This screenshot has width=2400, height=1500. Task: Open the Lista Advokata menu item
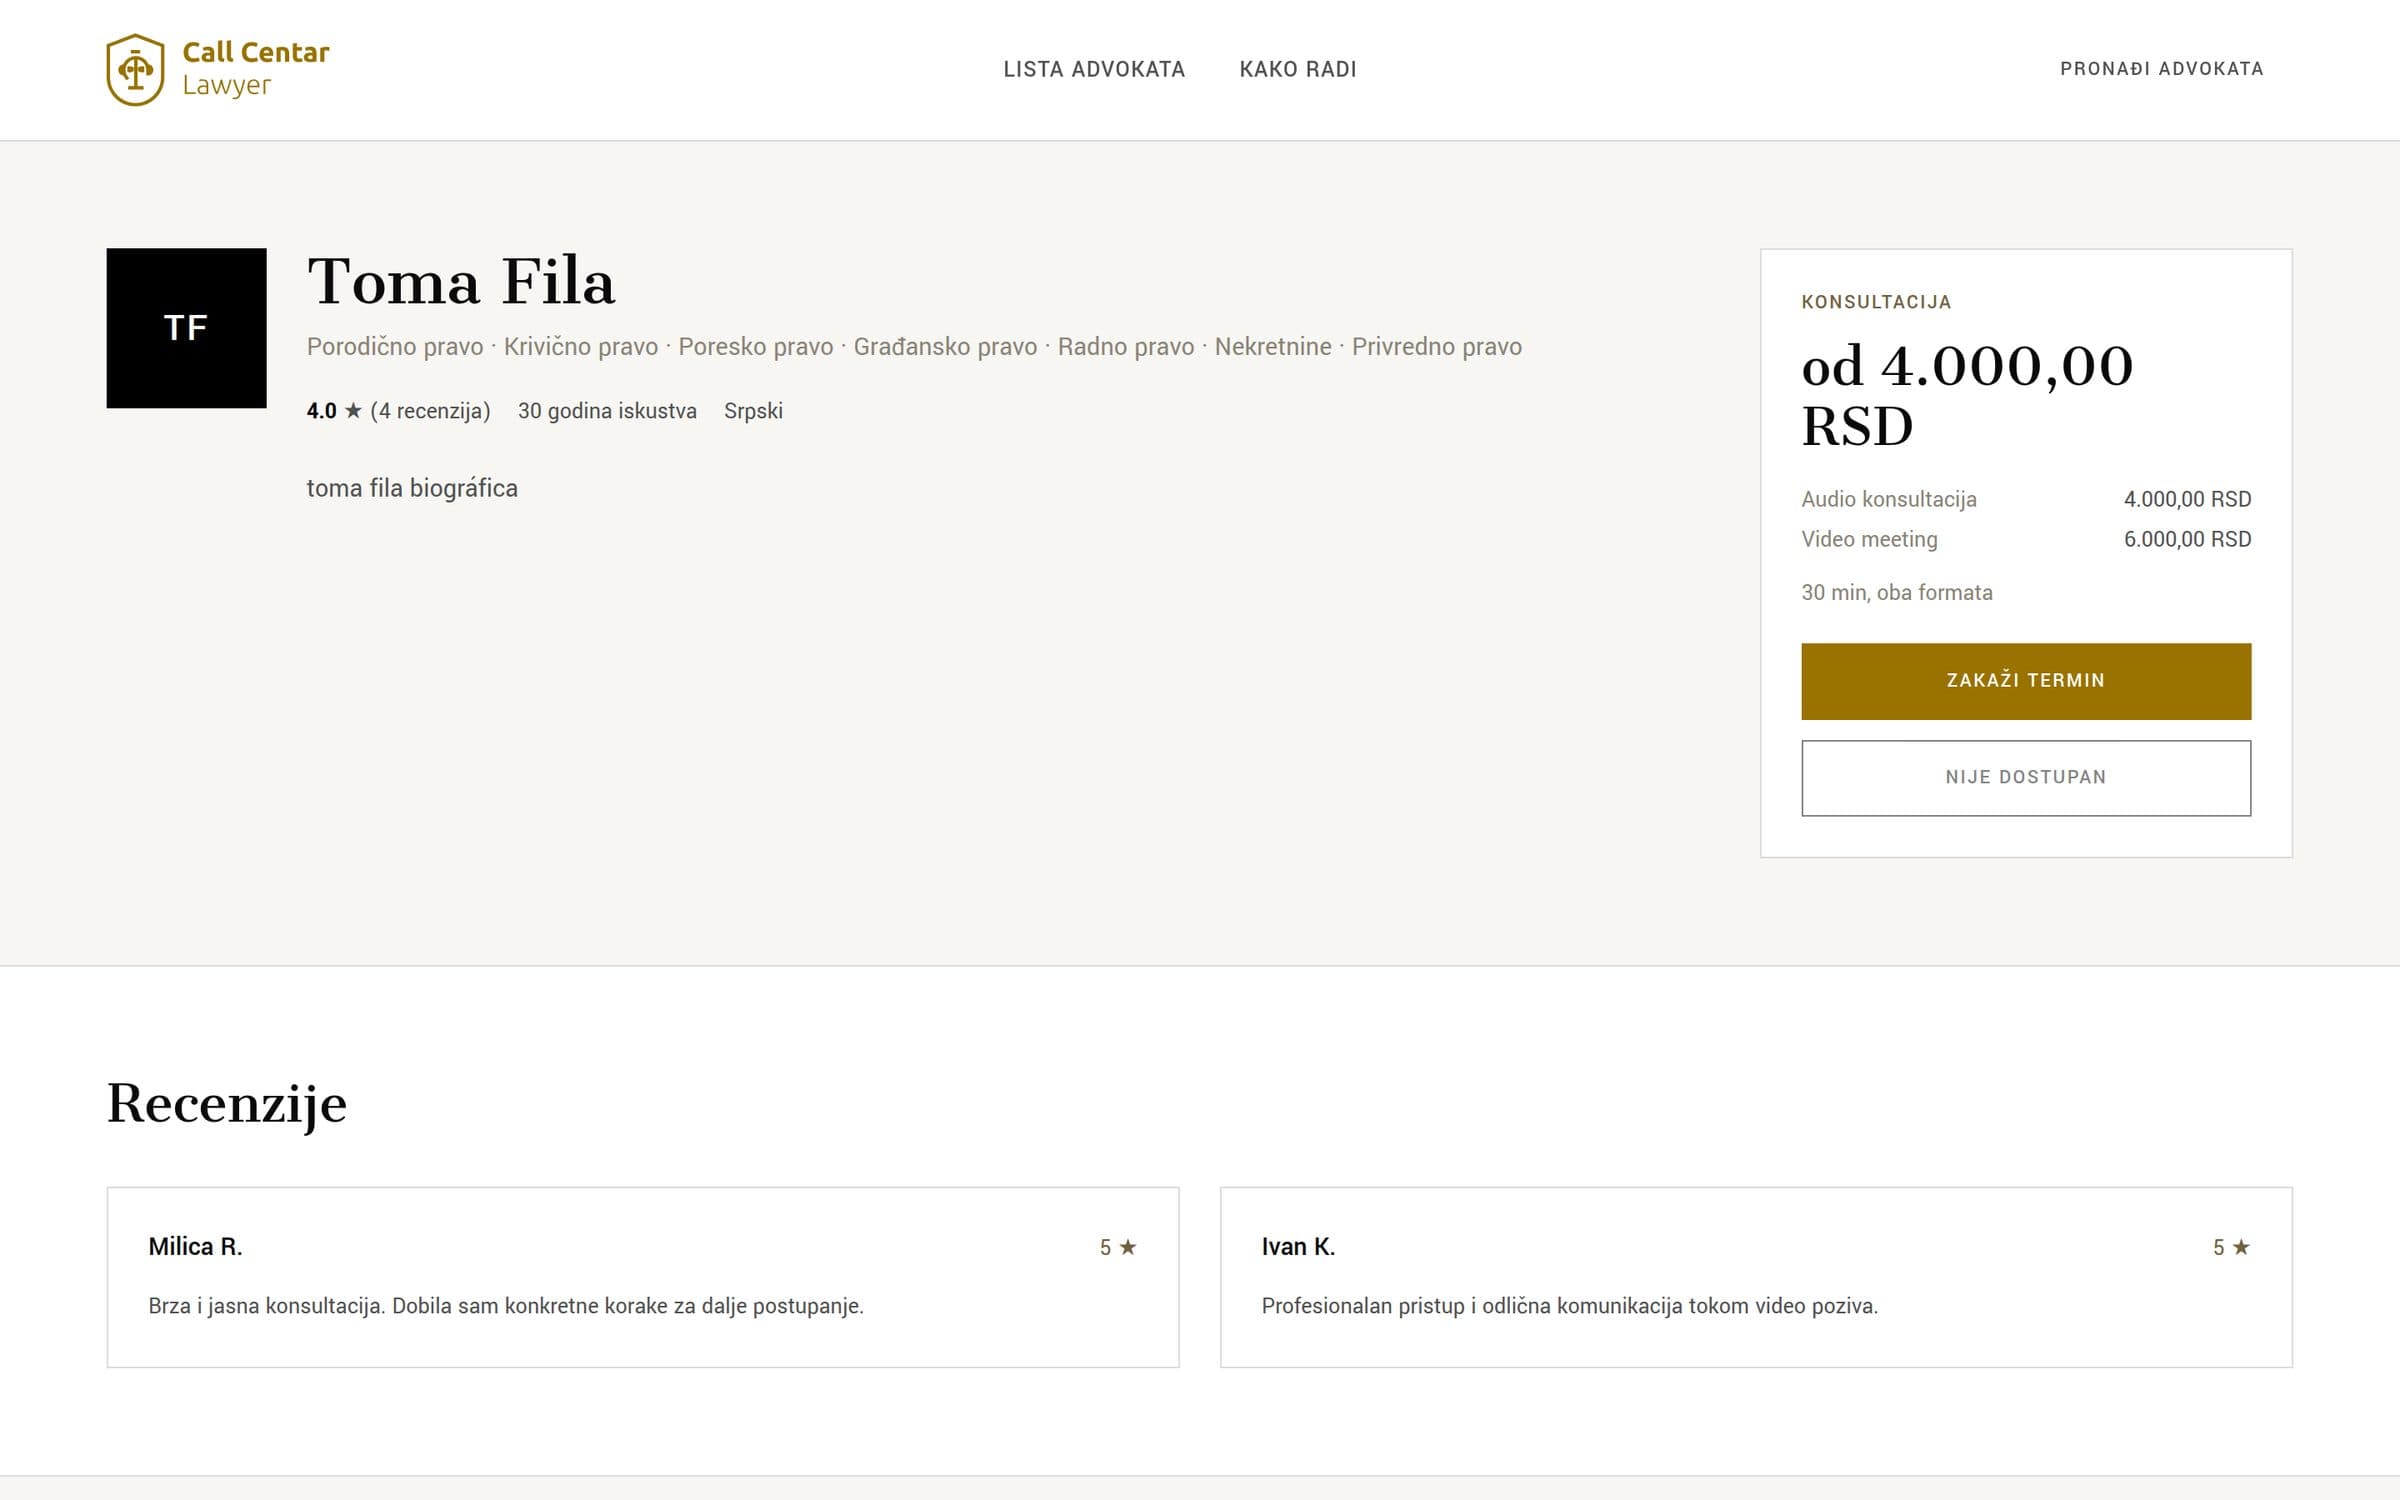coord(1094,69)
